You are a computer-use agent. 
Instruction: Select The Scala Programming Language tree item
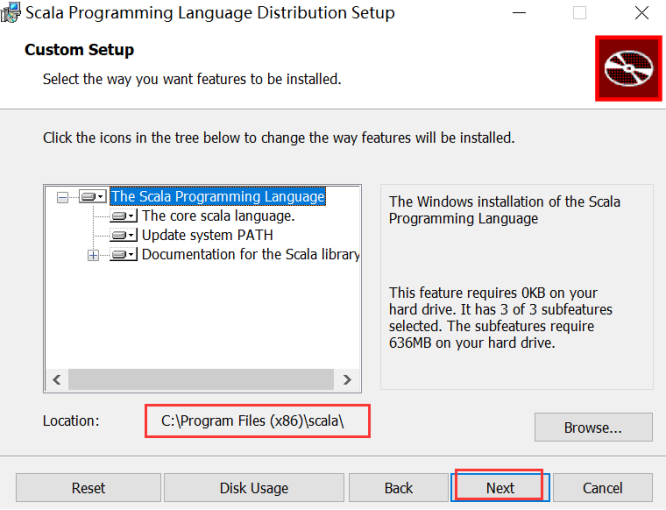pos(218,197)
